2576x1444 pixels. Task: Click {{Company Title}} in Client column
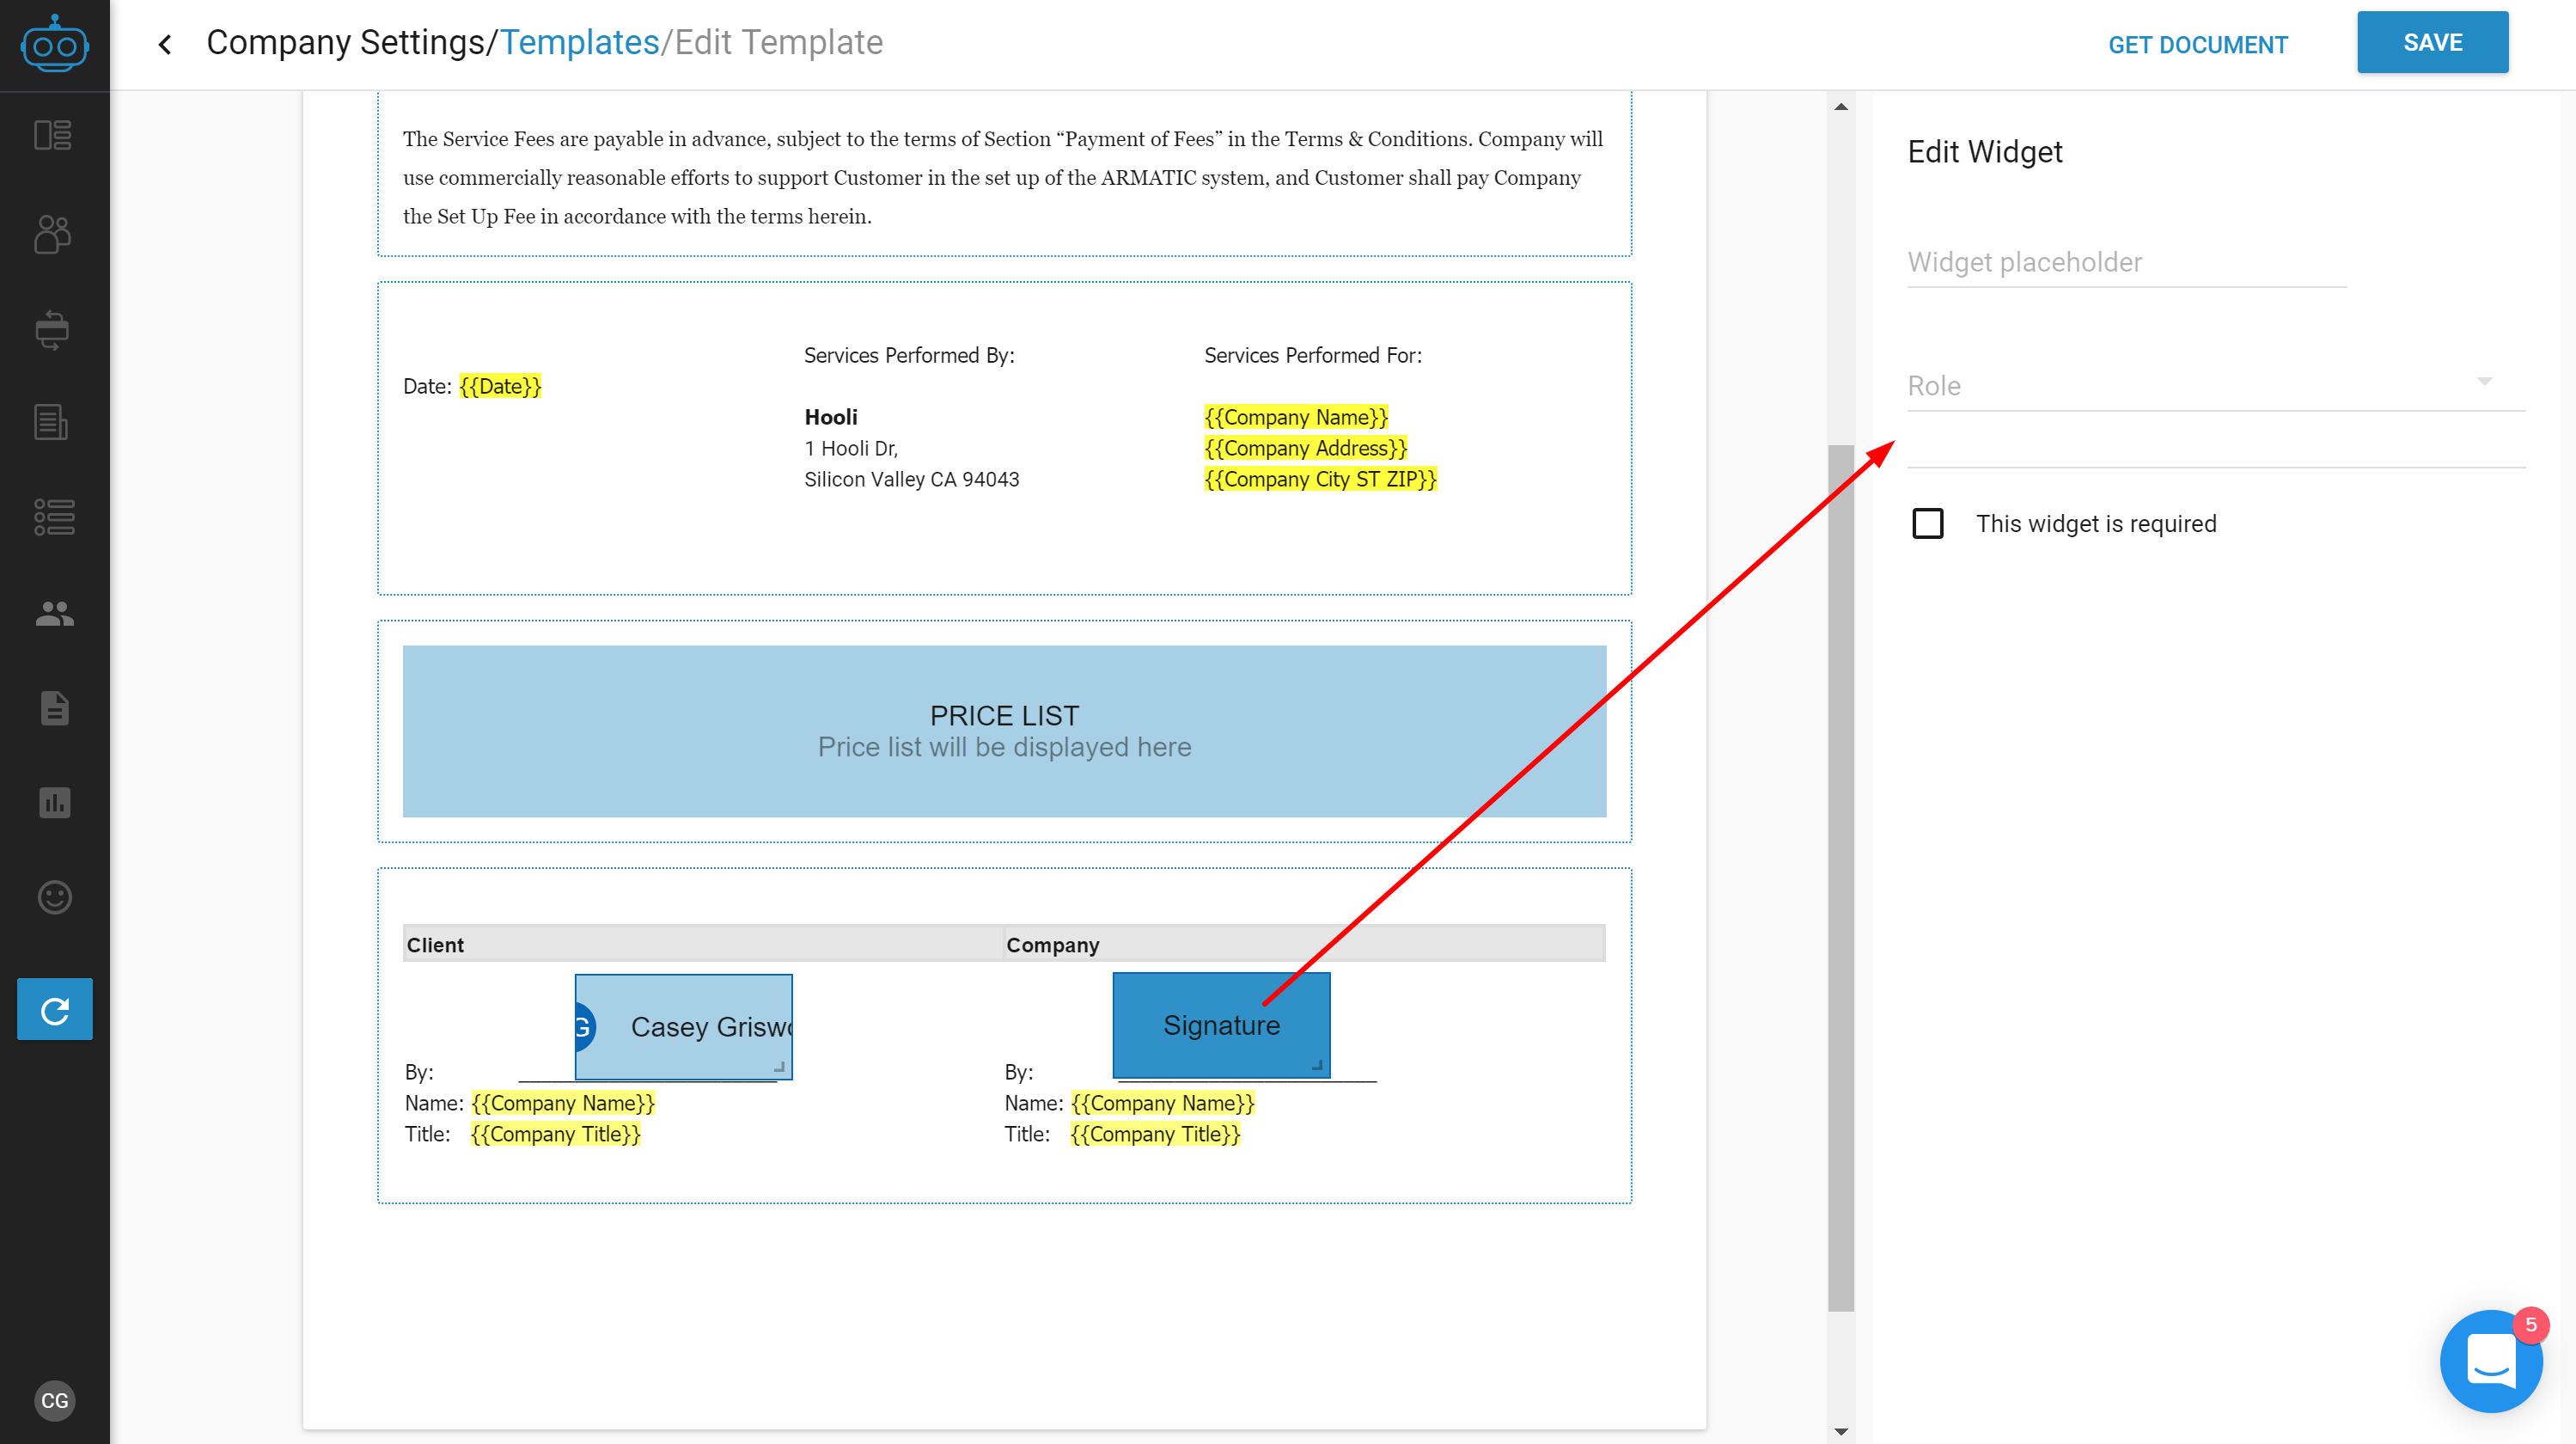point(556,1134)
